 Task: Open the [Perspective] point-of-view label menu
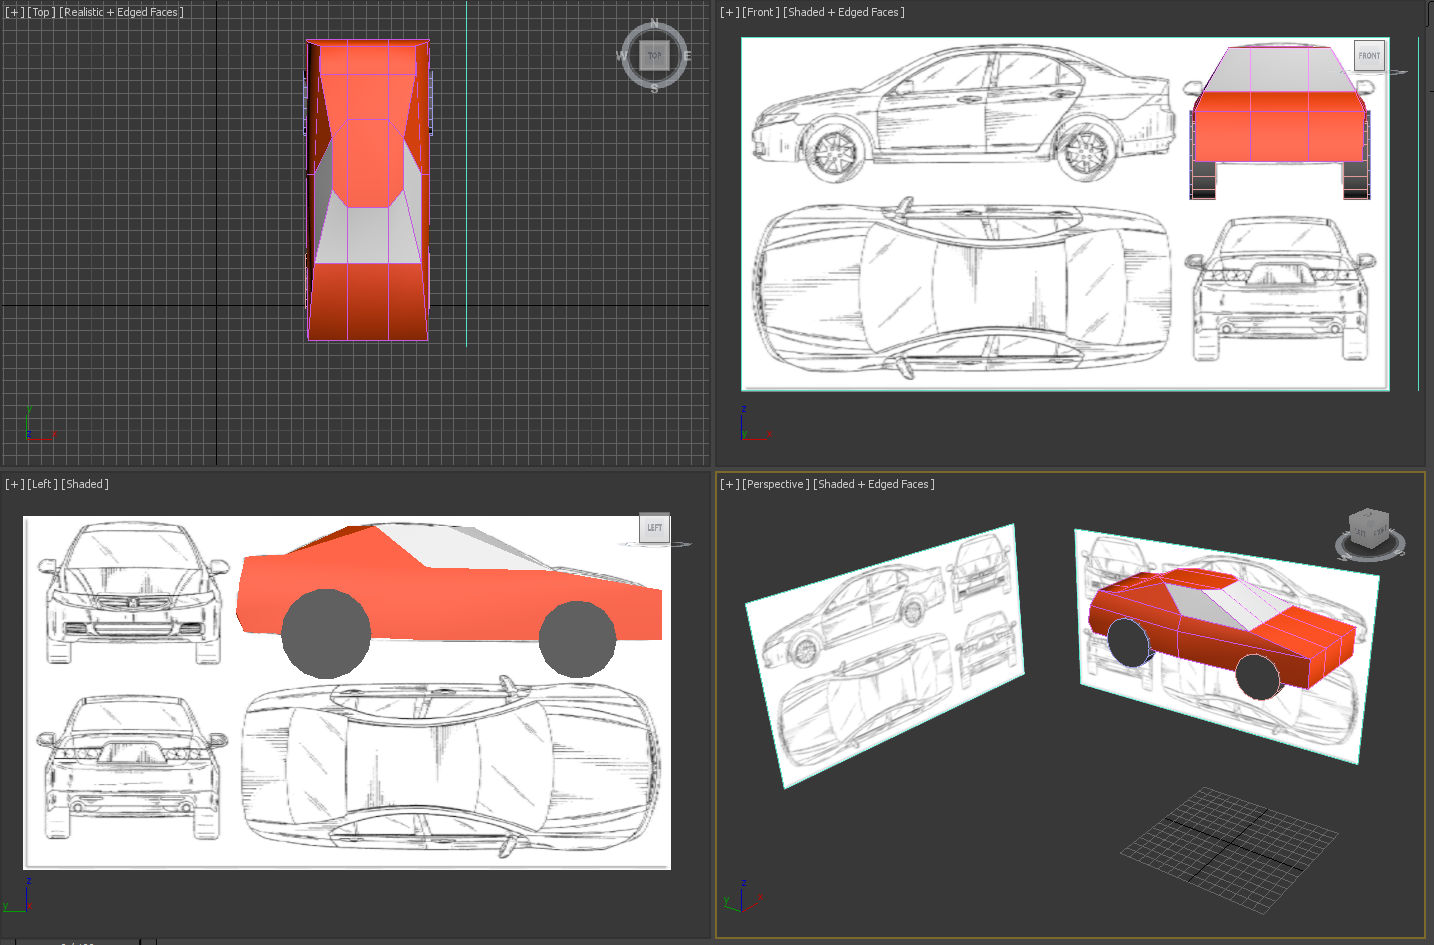(776, 484)
